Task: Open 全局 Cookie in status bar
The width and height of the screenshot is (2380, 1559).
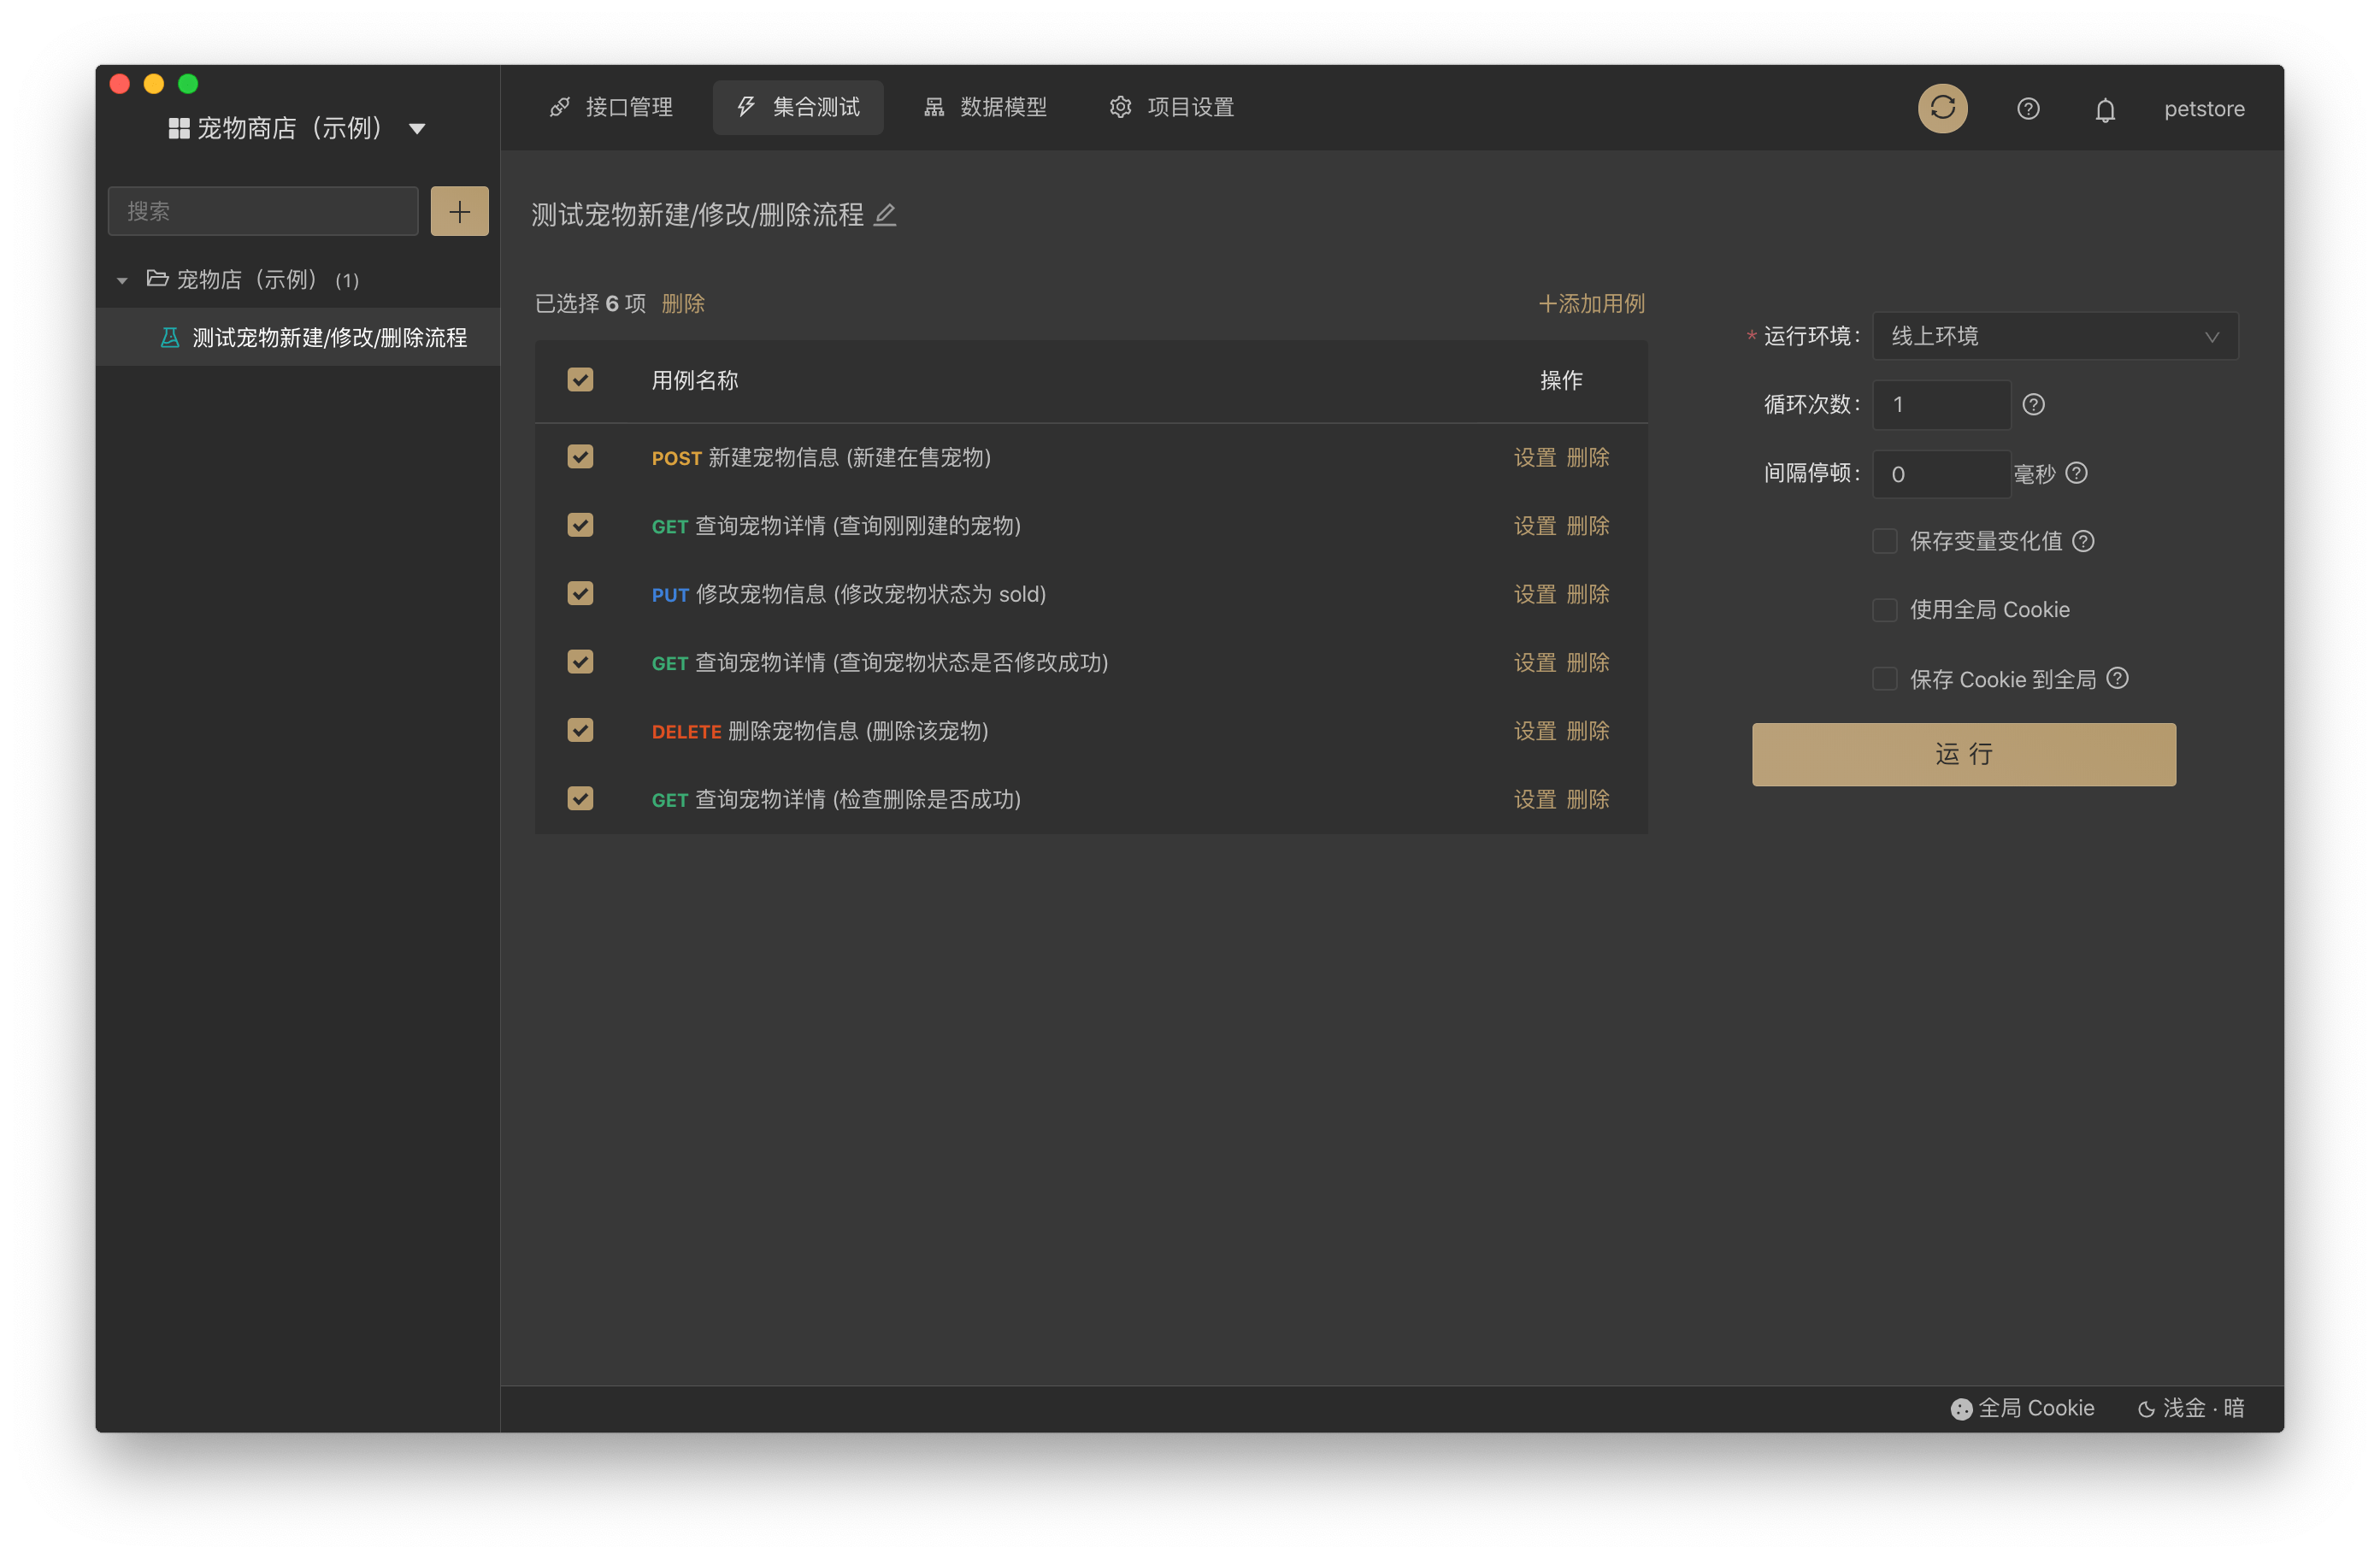Action: click(2022, 1408)
